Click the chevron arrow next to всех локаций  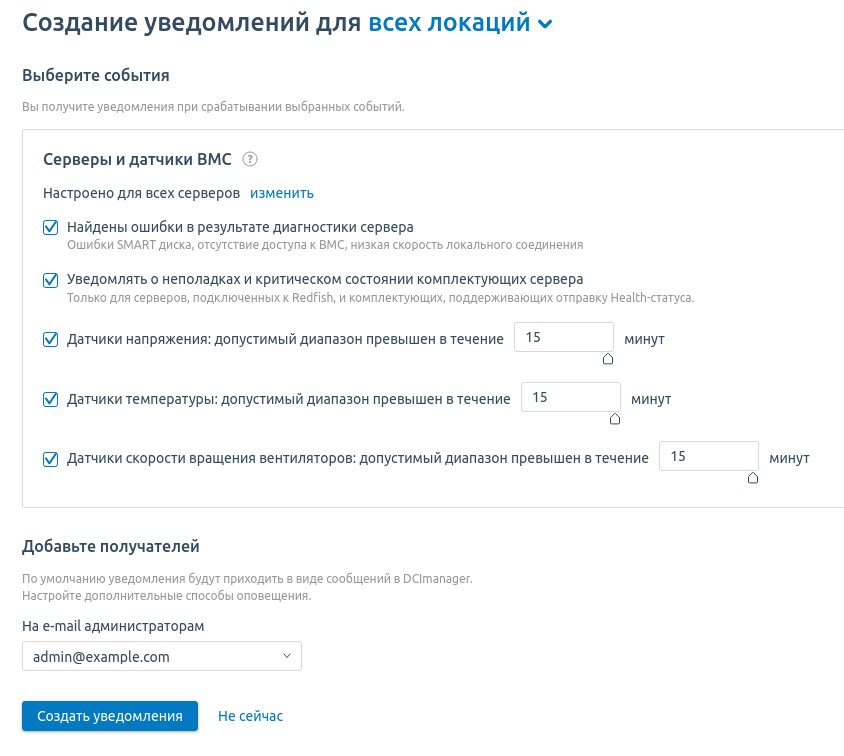tap(545, 24)
